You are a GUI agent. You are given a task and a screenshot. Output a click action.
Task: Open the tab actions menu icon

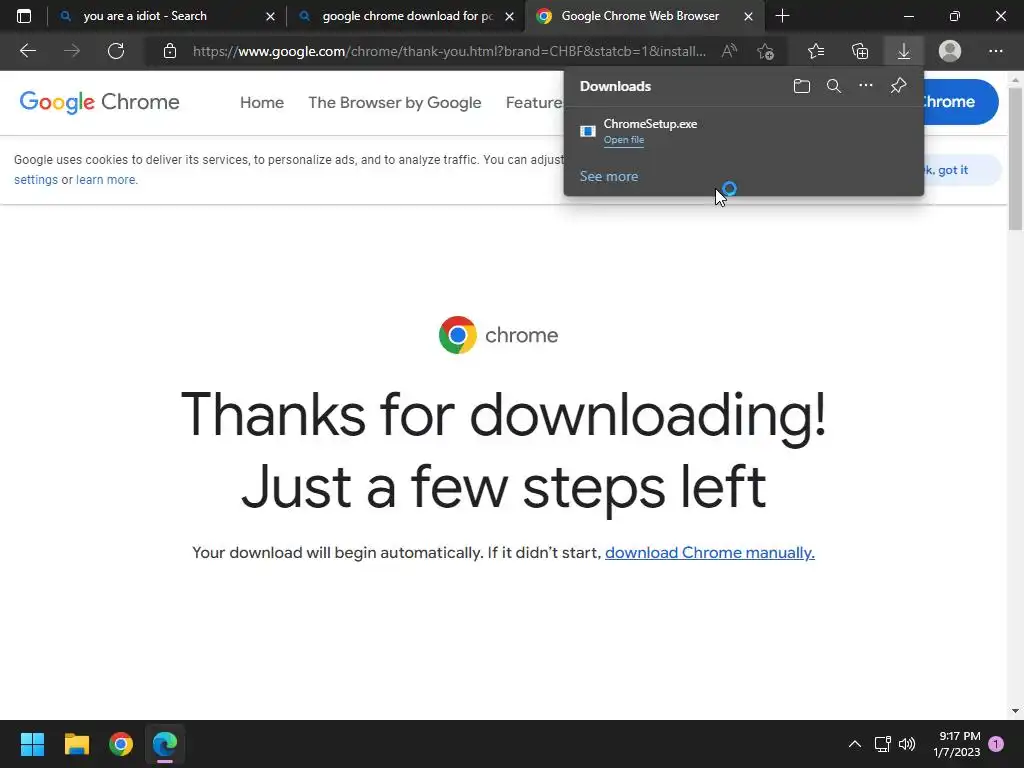24,16
